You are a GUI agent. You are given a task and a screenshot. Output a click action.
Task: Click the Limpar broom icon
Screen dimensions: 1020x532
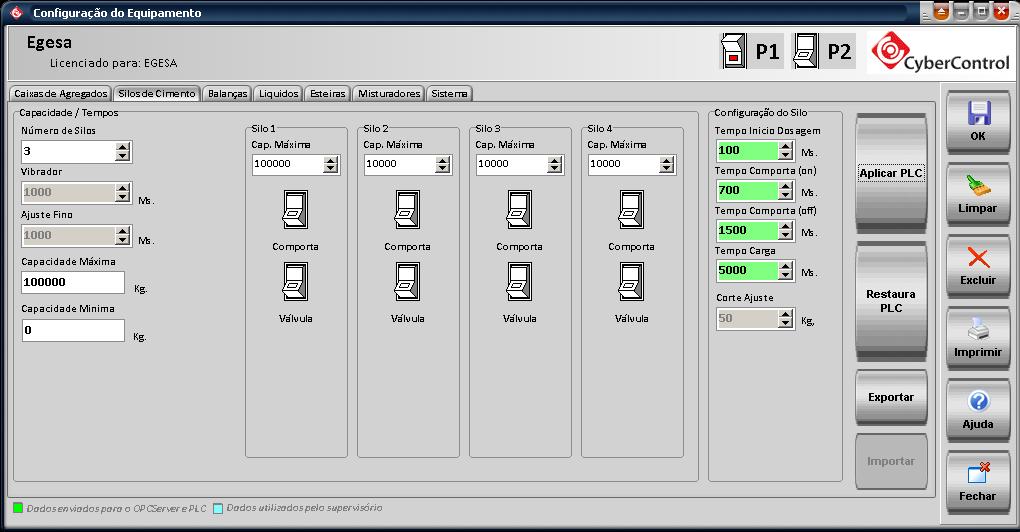(978, 185)
